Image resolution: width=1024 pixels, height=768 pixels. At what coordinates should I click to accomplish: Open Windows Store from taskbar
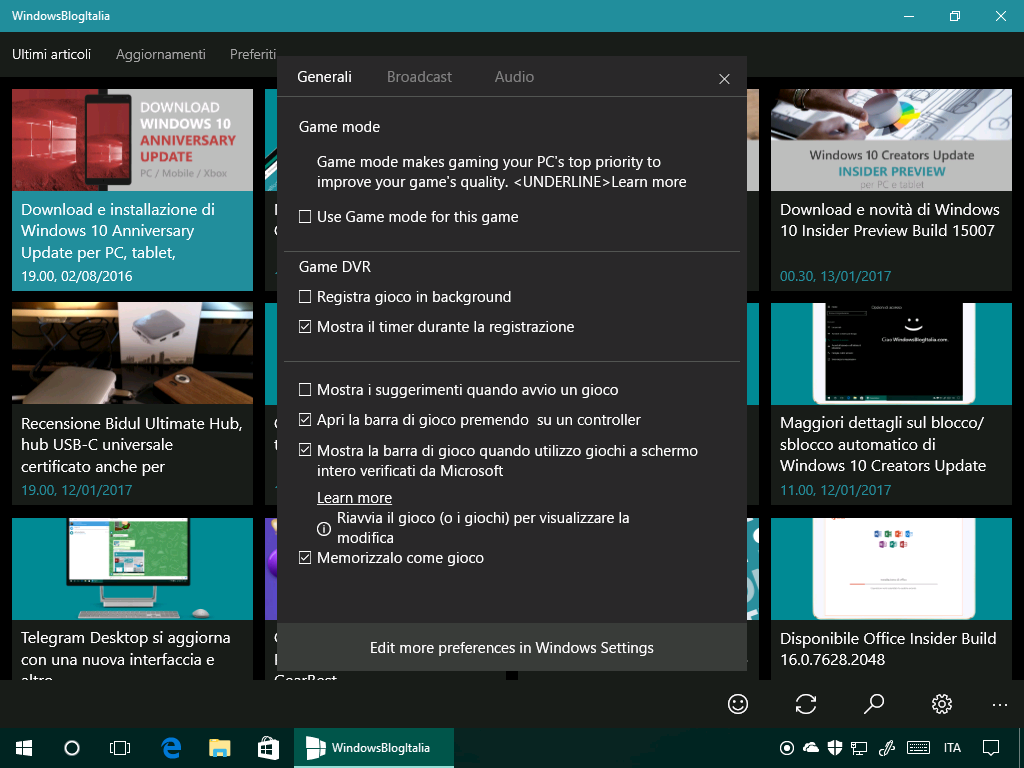coord(268,748)
